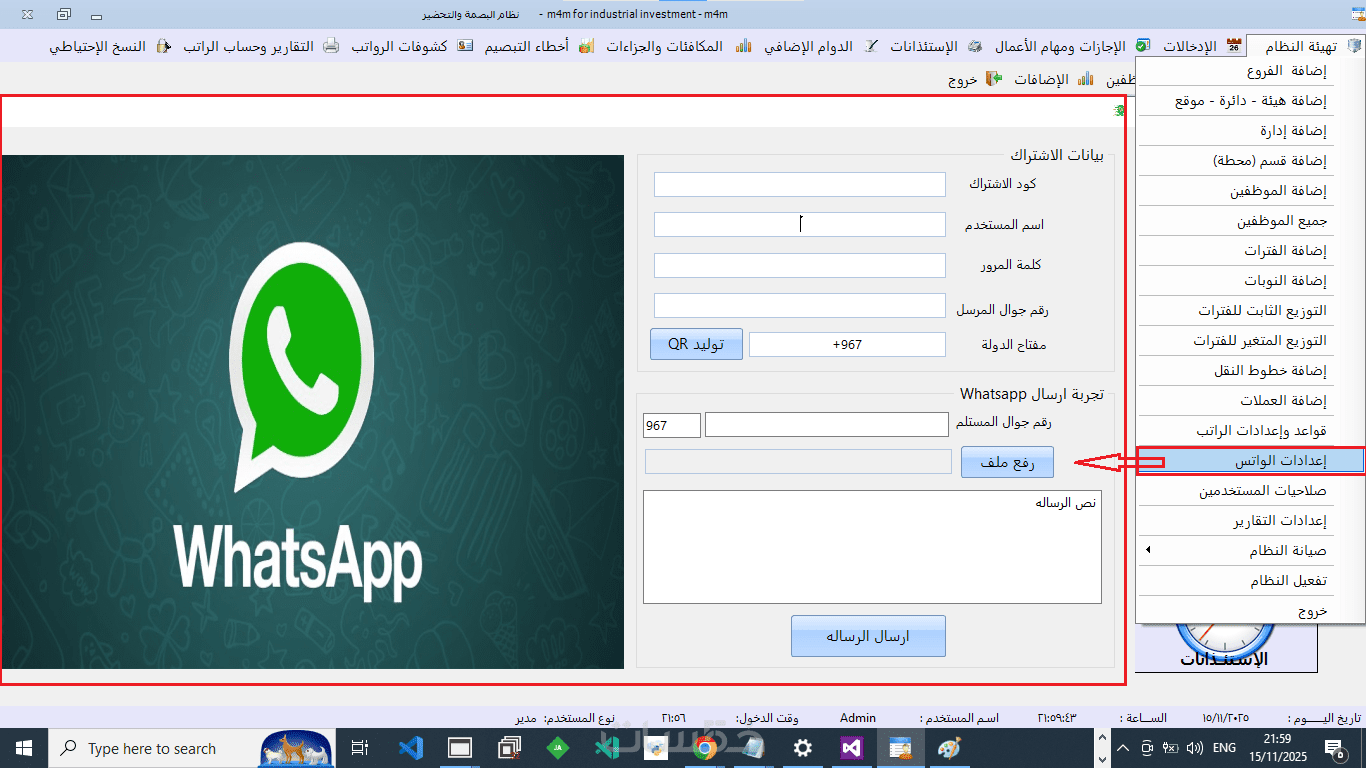
Task: Open the volume control in the tray
Action: (1196, 748)
